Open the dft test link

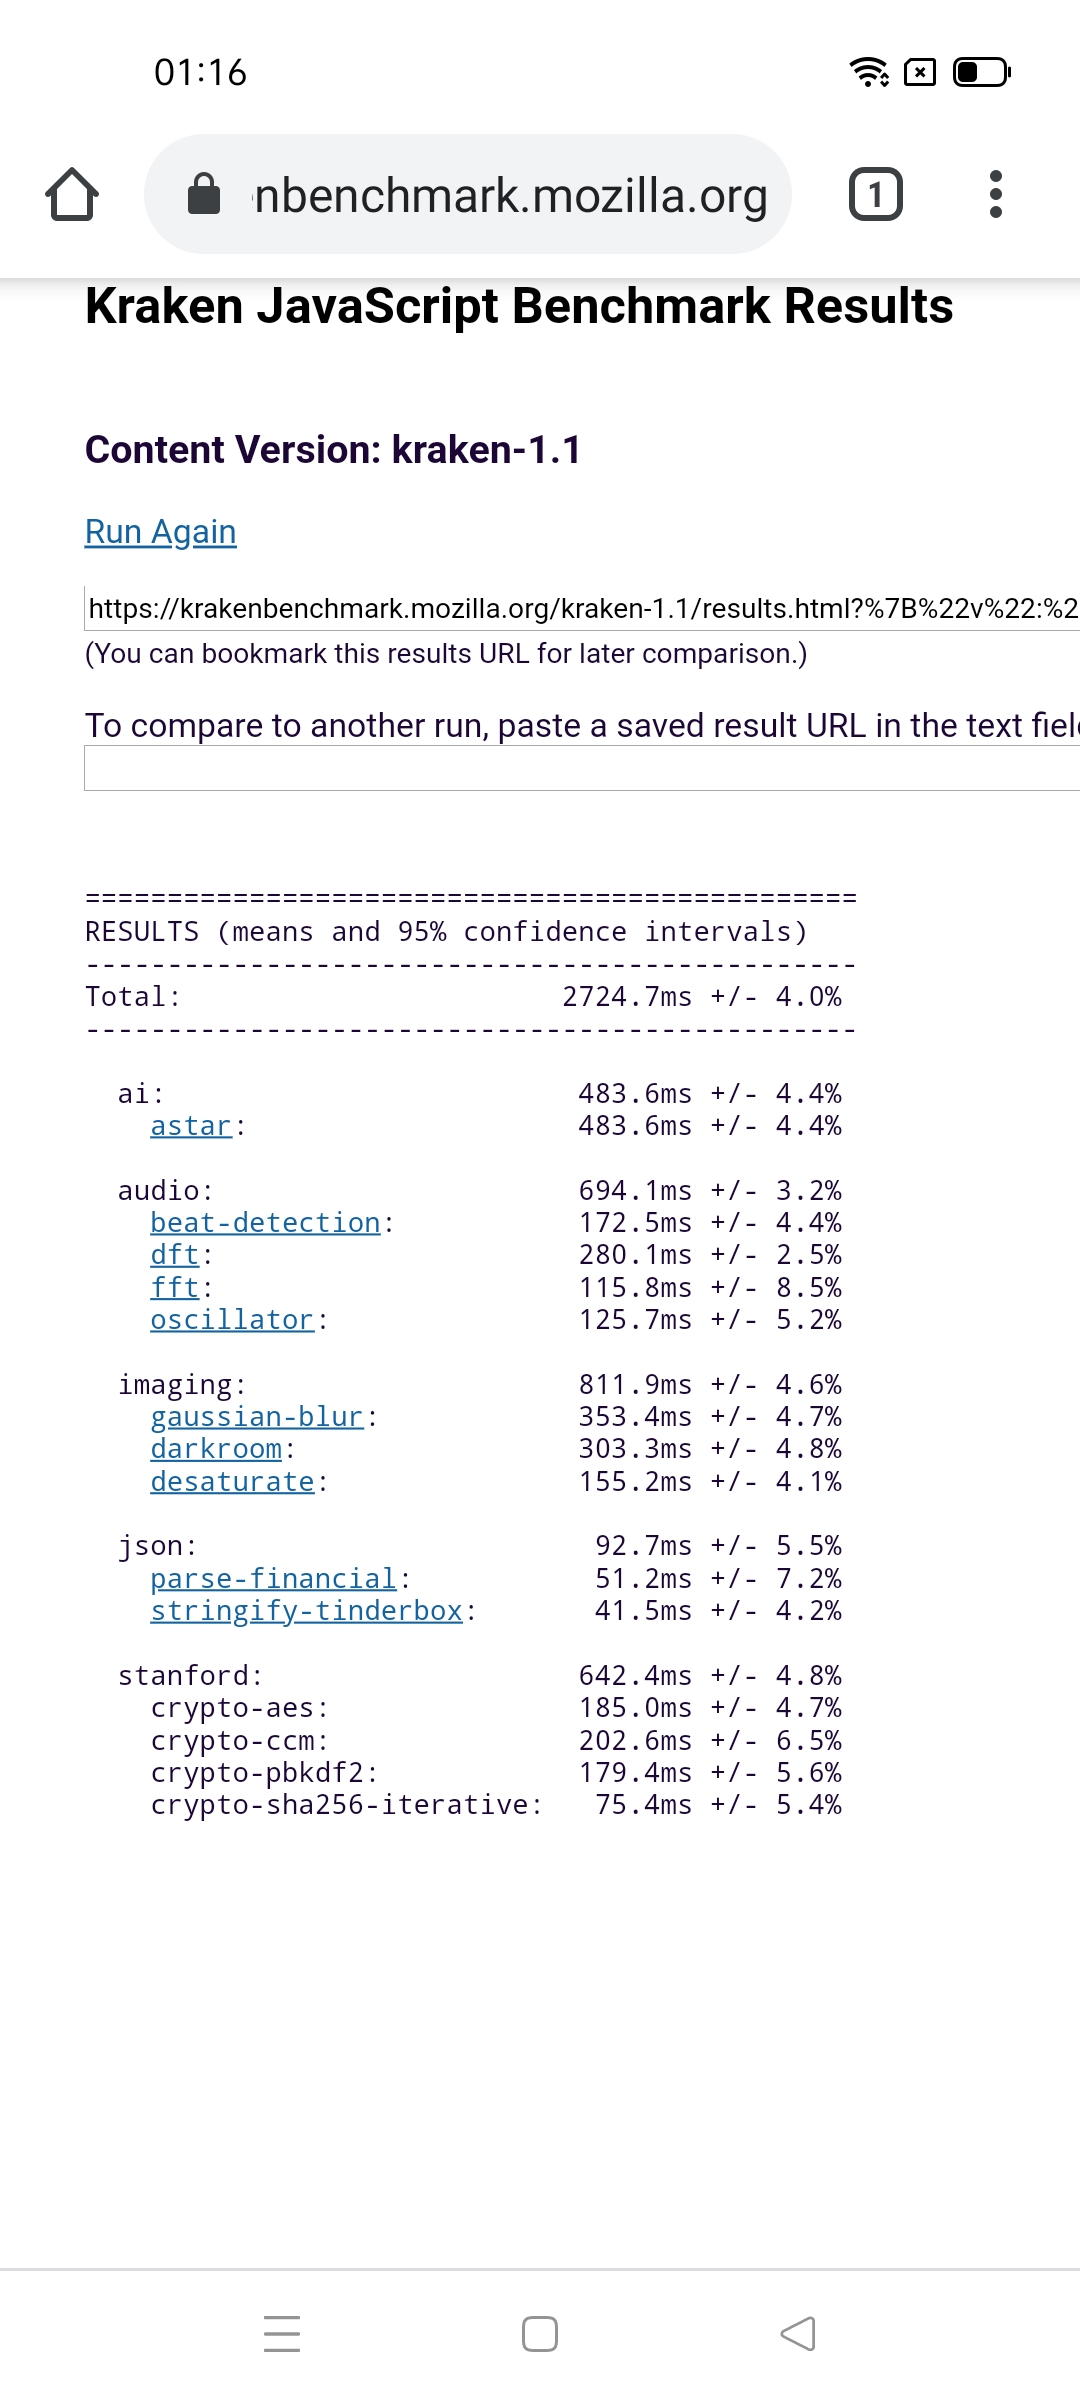(x=175, y=1255)
